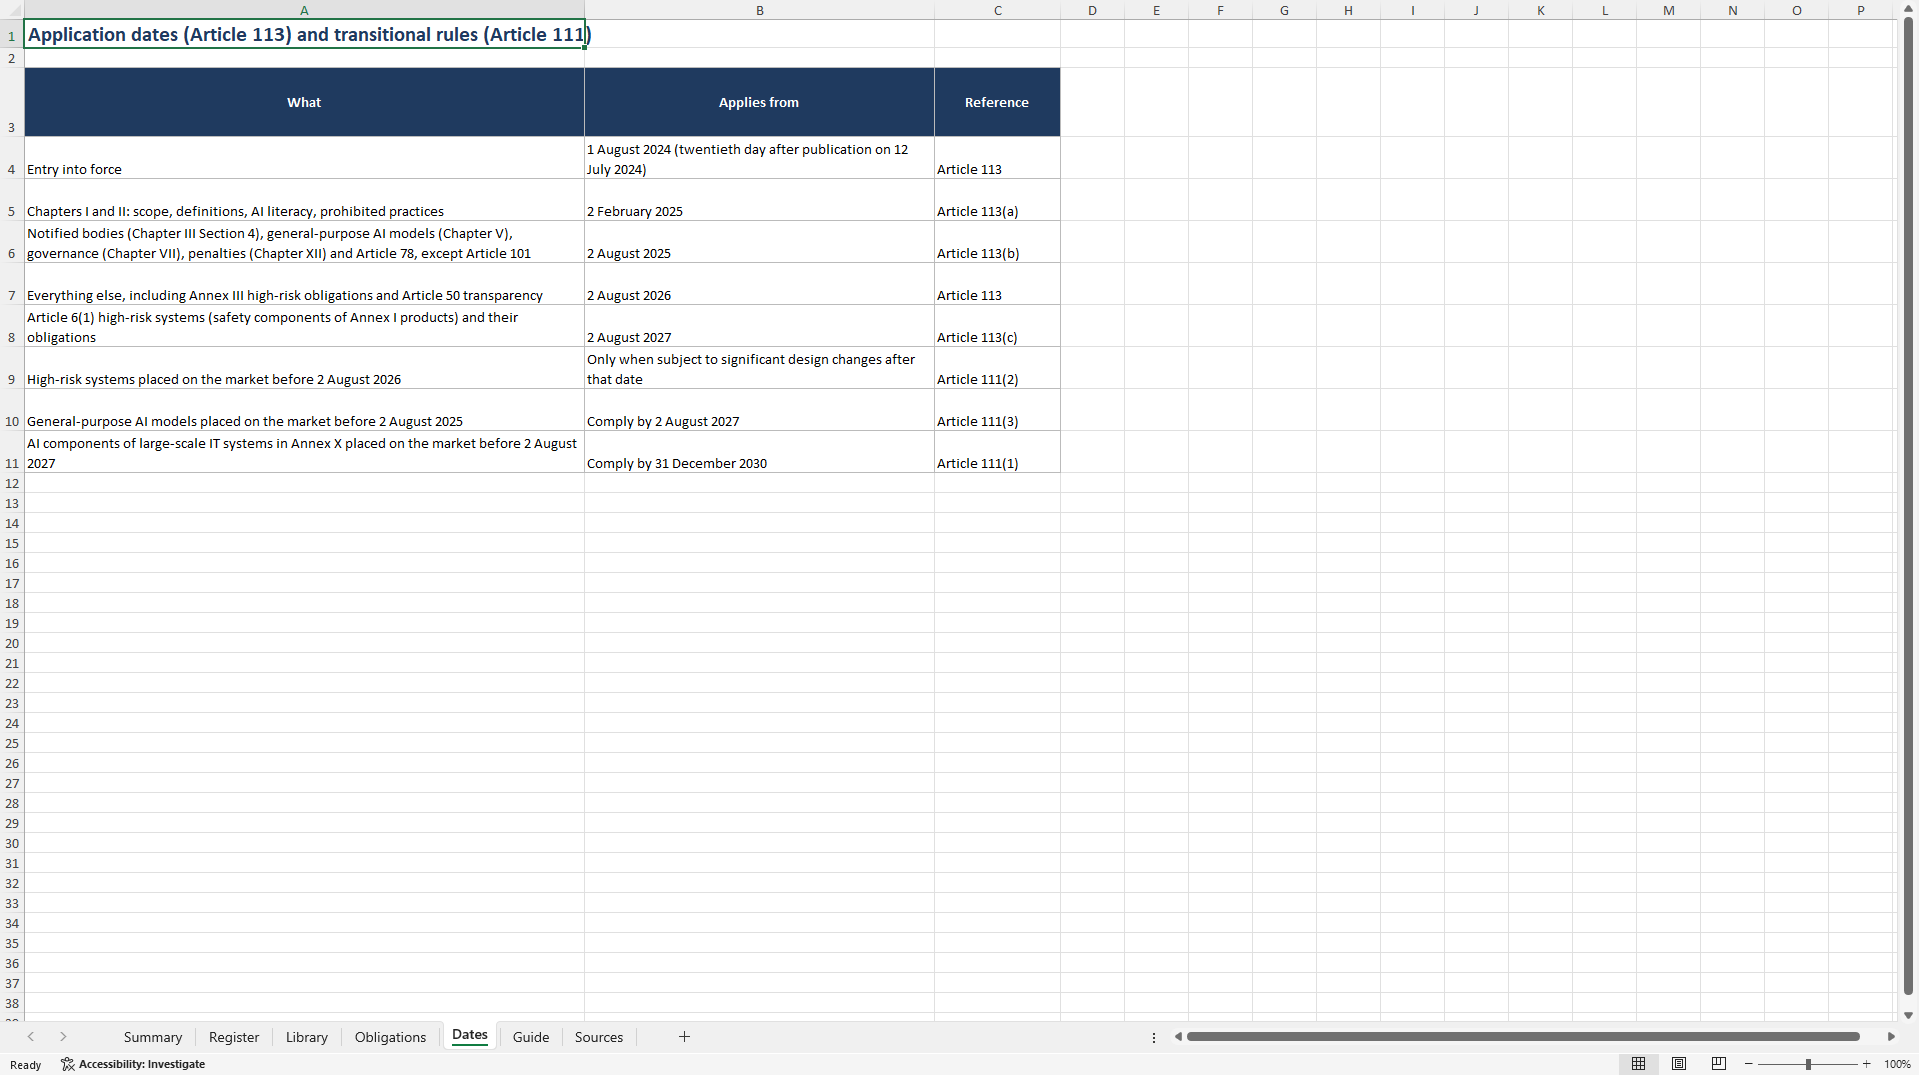This screenshot has height=1075, width=1919.
Task: Open the Library sheet tab
Action: coord(307,1037)
